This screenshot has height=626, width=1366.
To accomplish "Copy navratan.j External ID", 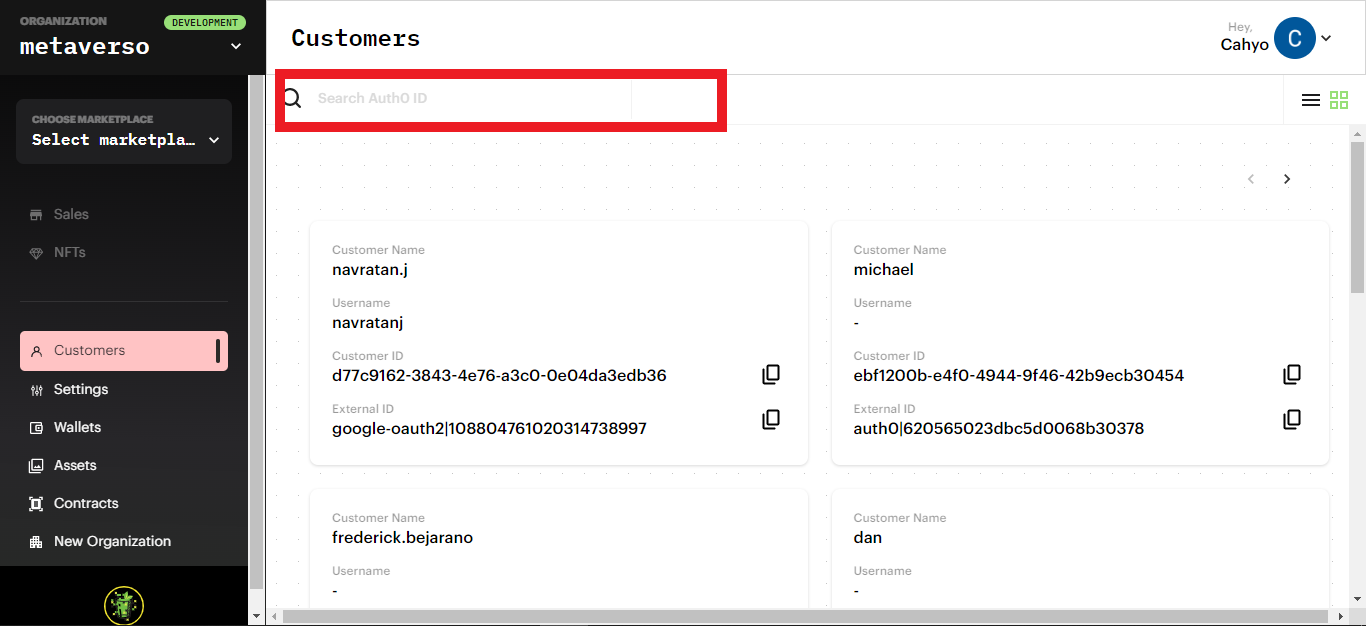I will 771,419.
